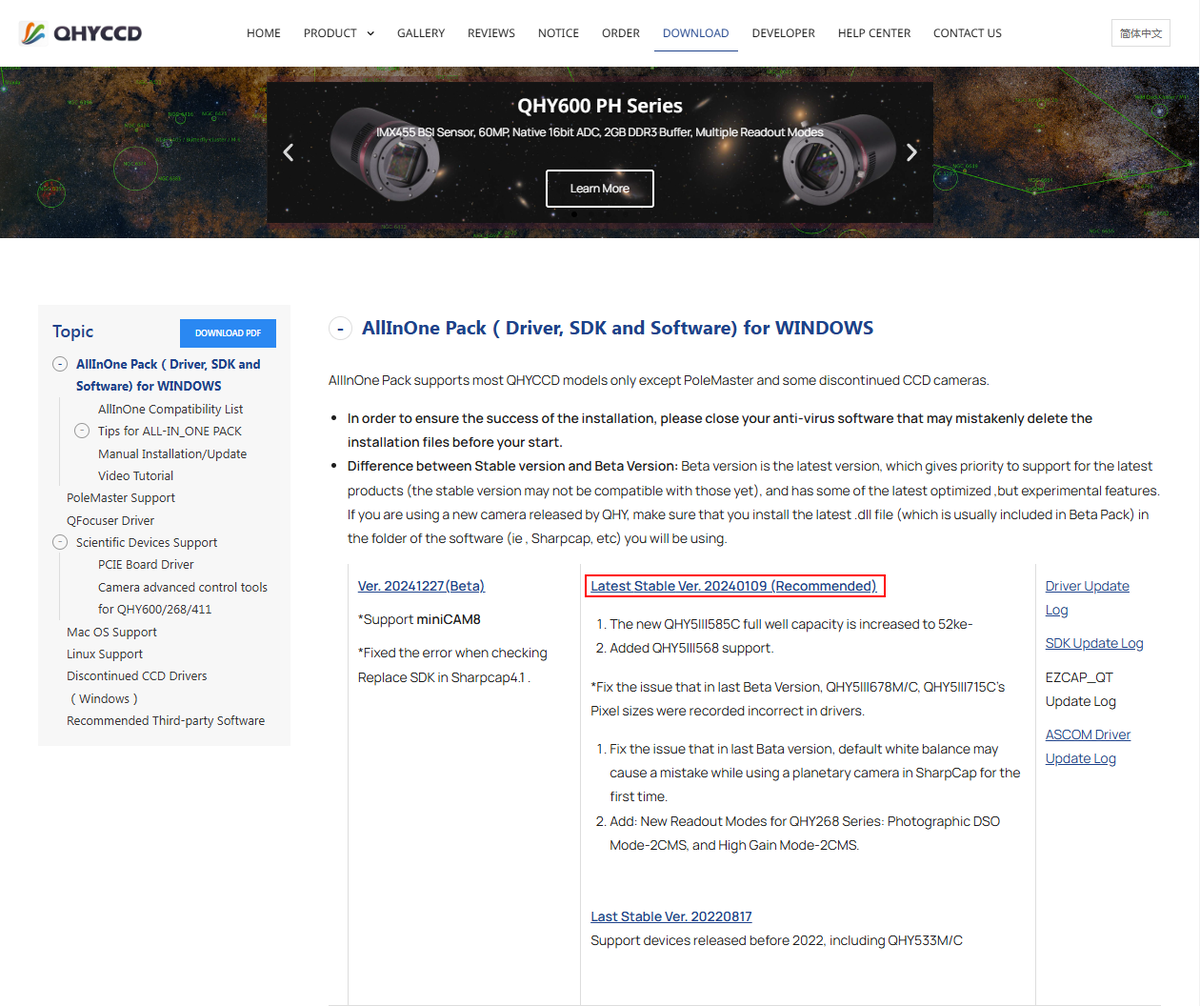Open the GALLERY page
The image size is (1200, 1006).
[421, 33]
